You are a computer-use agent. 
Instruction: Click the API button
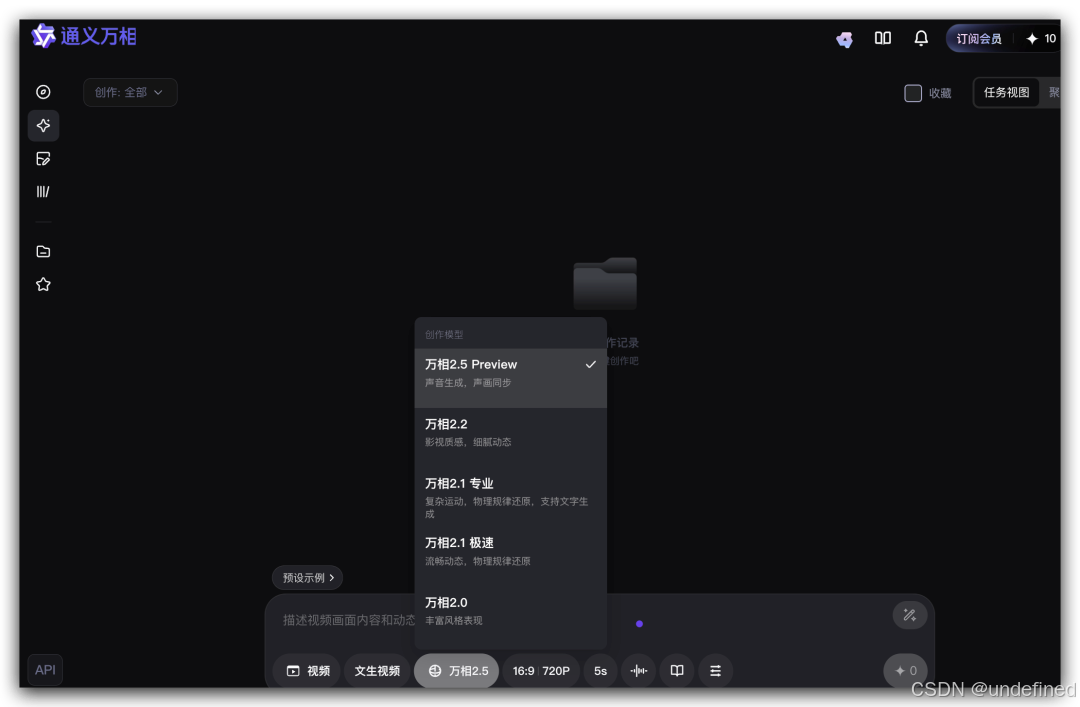pyautogui.click(x=45, y=670)
